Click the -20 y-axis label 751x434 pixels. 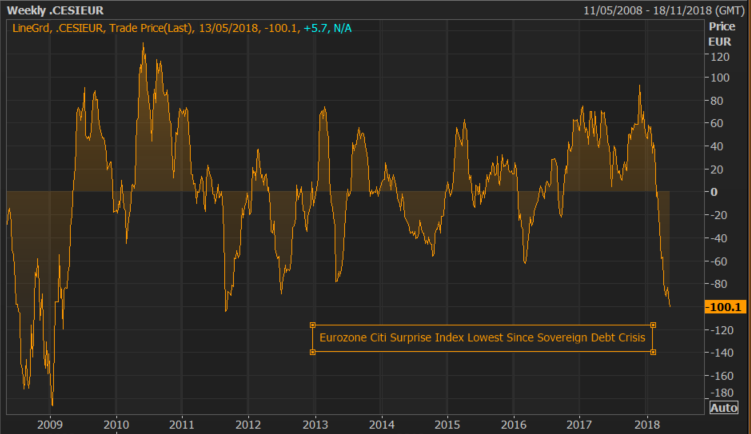[718, 215]
